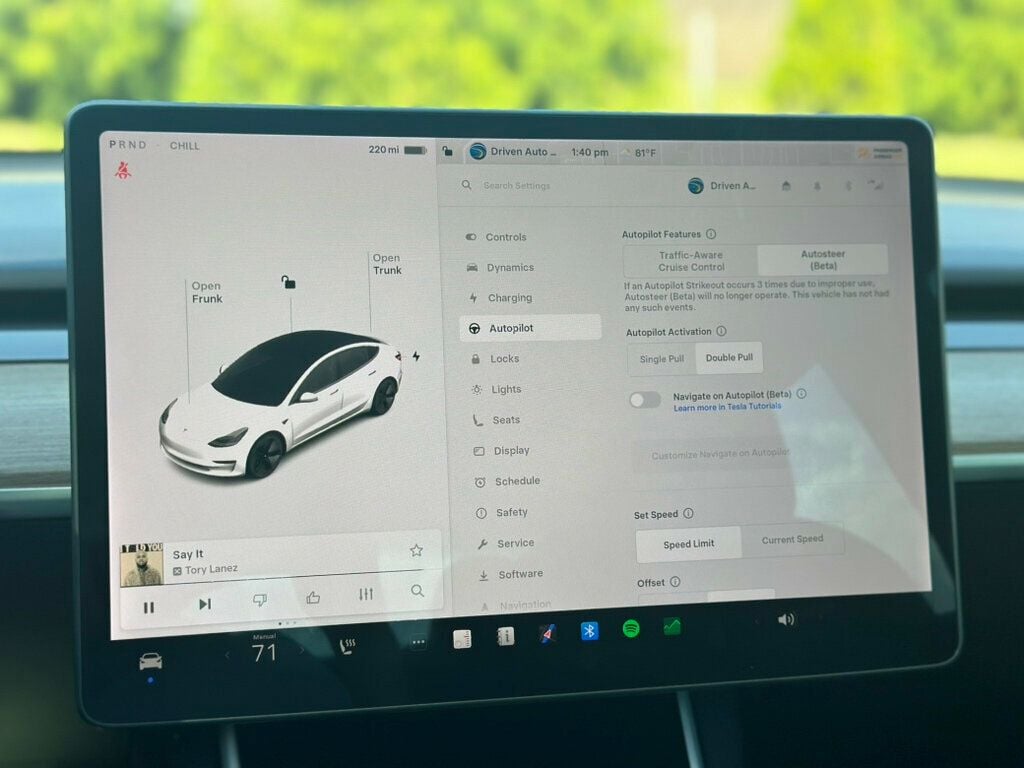This screenshot has height=768, width=1024.
Task: Click Learn more in Tesla Tutorials
Action: click(727, 406)
